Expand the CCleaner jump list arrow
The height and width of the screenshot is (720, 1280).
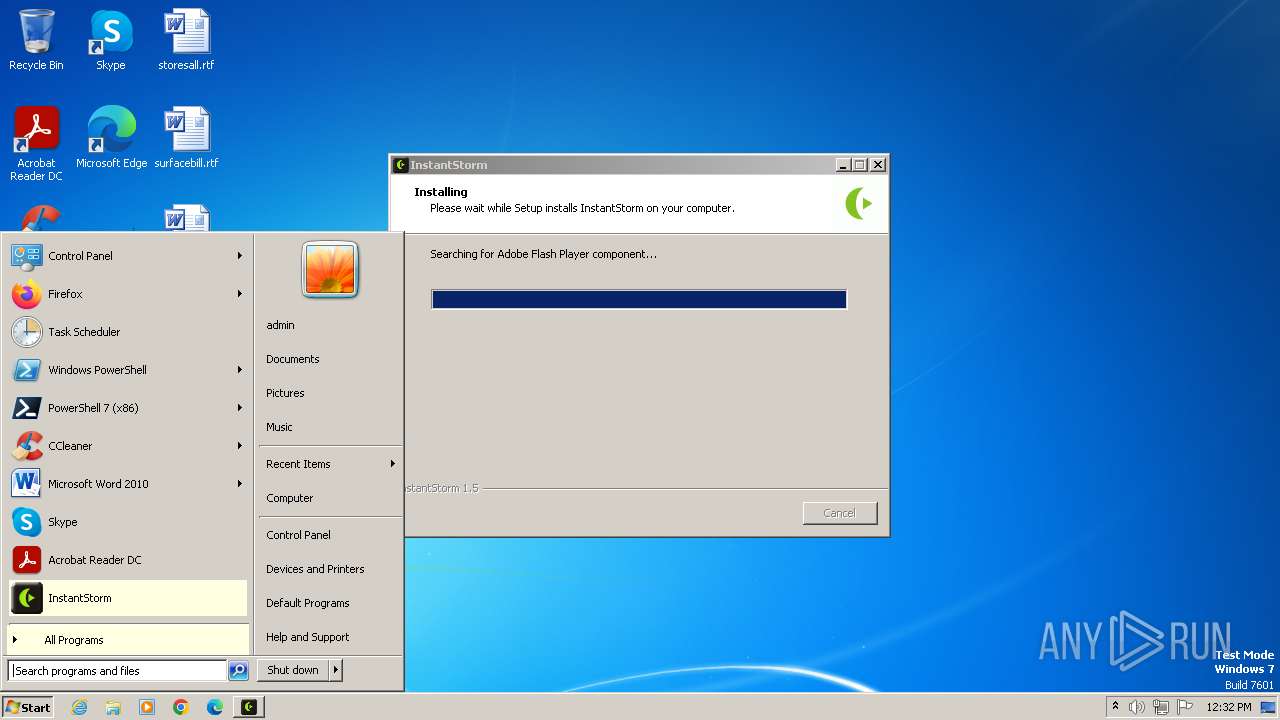240,446
